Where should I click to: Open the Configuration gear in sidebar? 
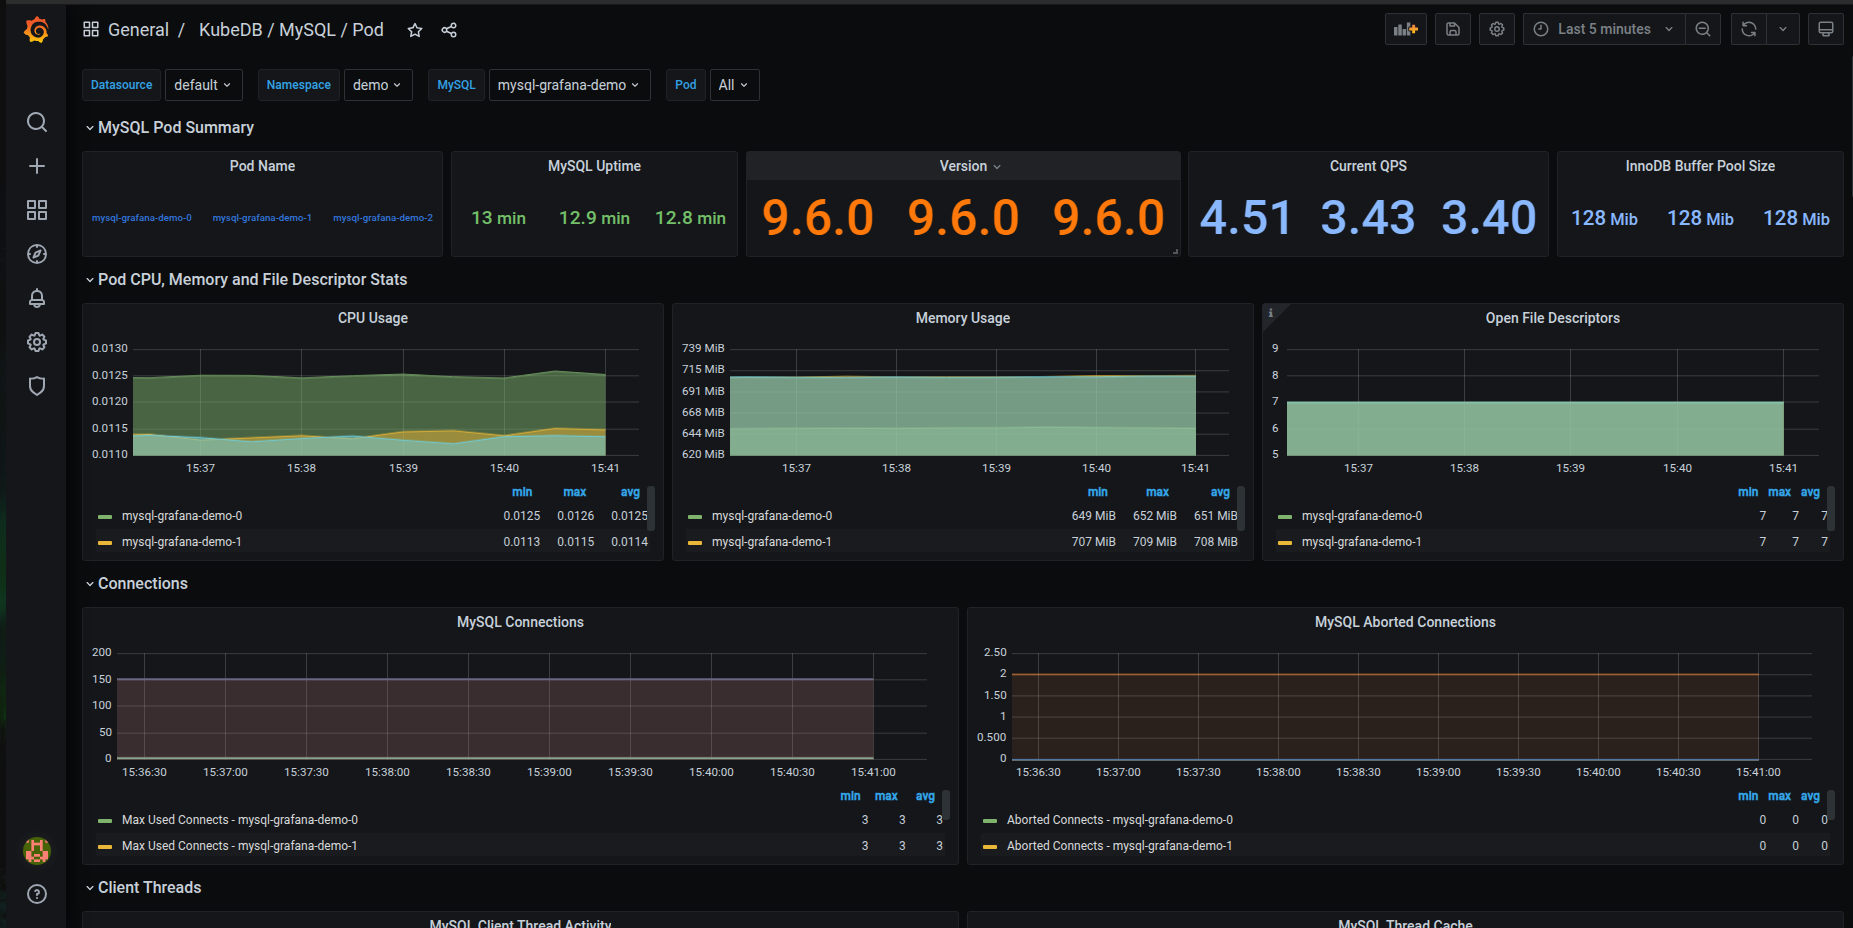click(37, 342)
